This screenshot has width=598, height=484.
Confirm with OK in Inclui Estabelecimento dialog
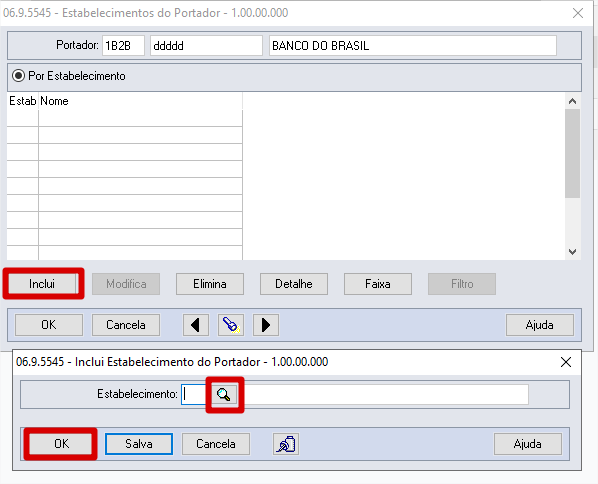point(61,444)
